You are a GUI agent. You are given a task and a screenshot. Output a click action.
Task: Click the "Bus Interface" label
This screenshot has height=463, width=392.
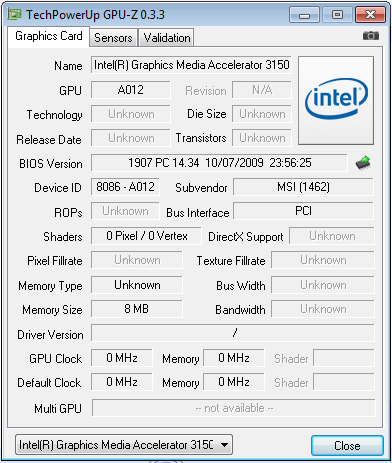pyautogui.click(x=198, y=213)
